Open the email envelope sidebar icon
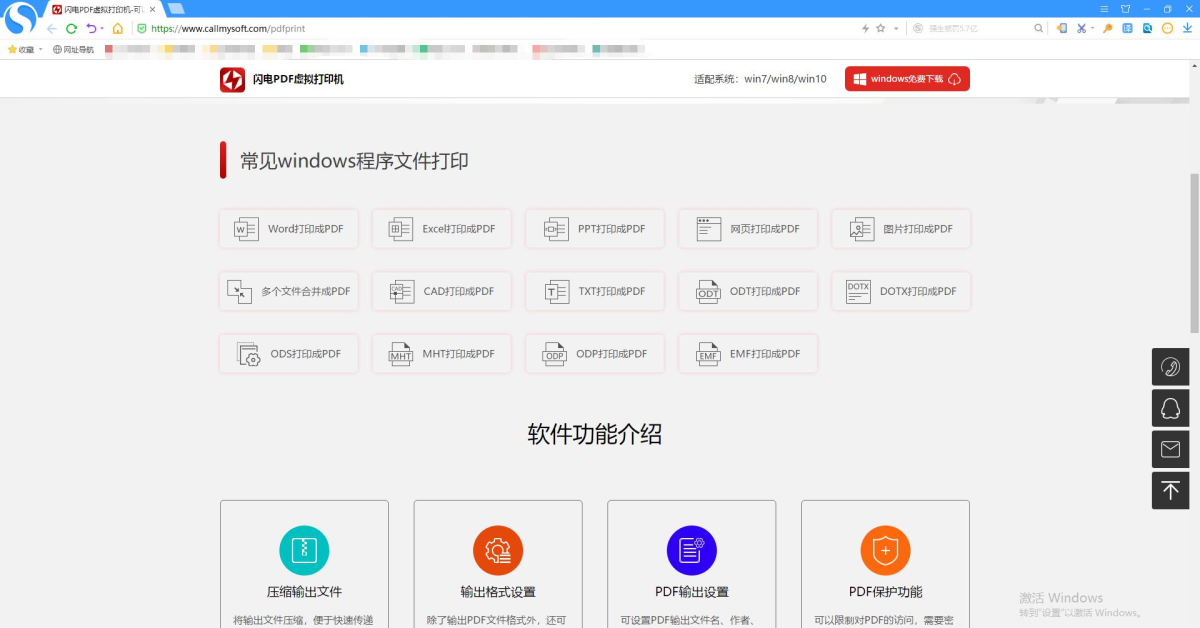The height and width of the screenshot is (628, 1200). [x=1170, y=450]
